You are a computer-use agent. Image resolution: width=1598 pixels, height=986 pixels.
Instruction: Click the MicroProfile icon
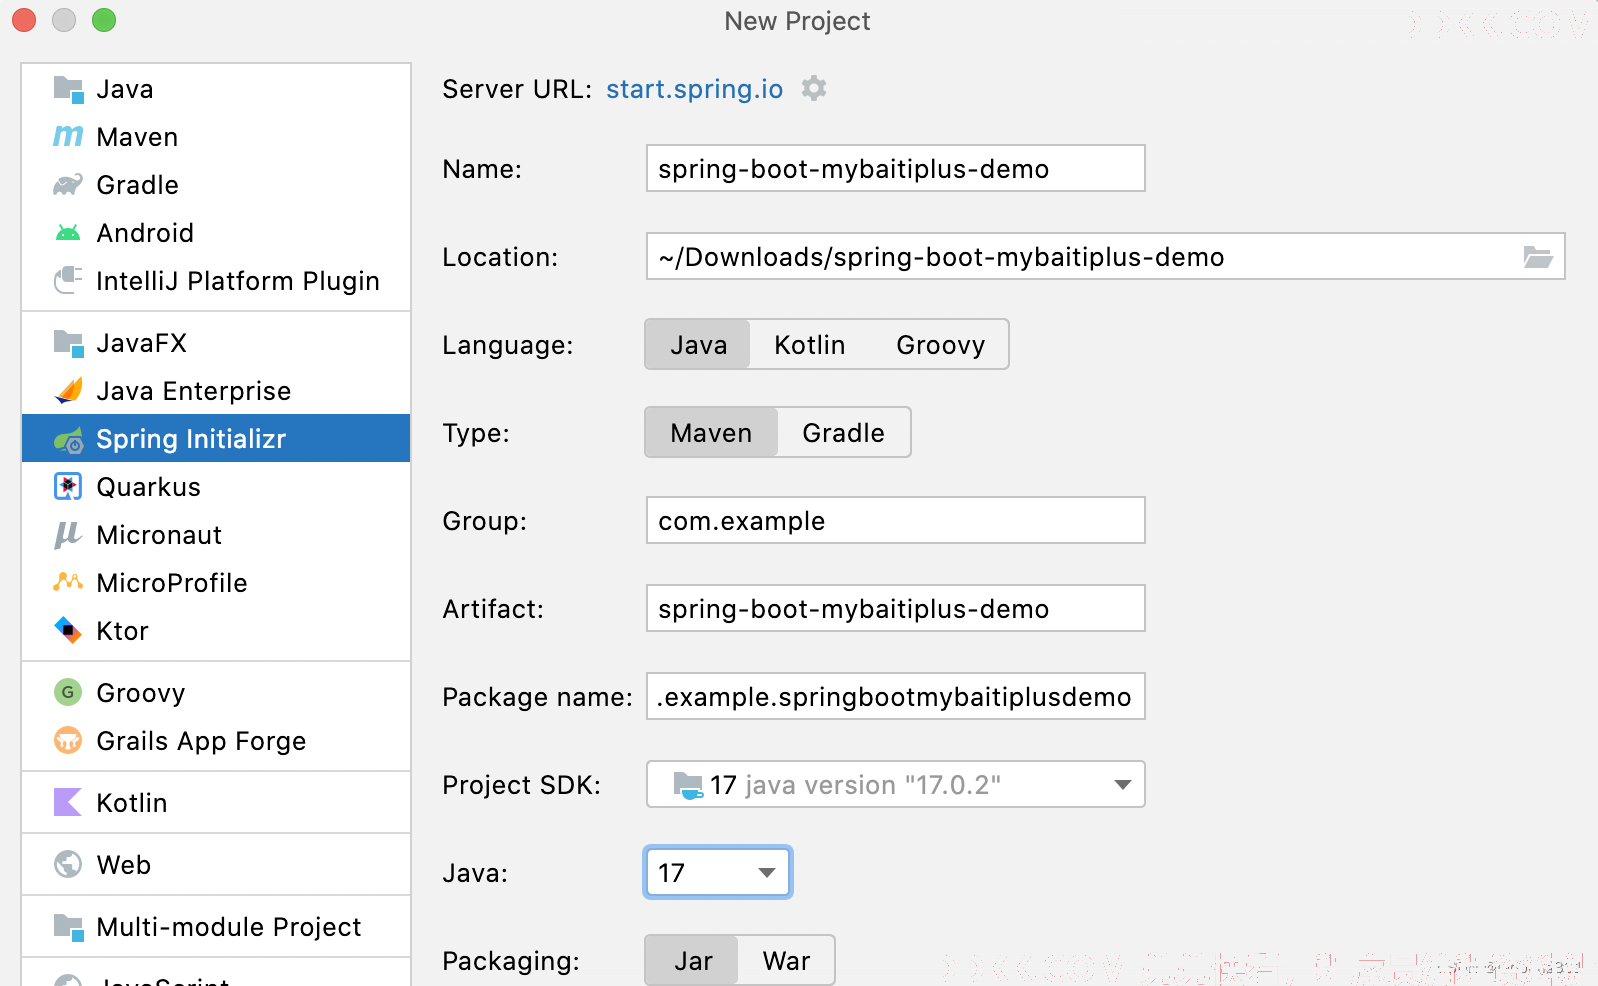68,582
